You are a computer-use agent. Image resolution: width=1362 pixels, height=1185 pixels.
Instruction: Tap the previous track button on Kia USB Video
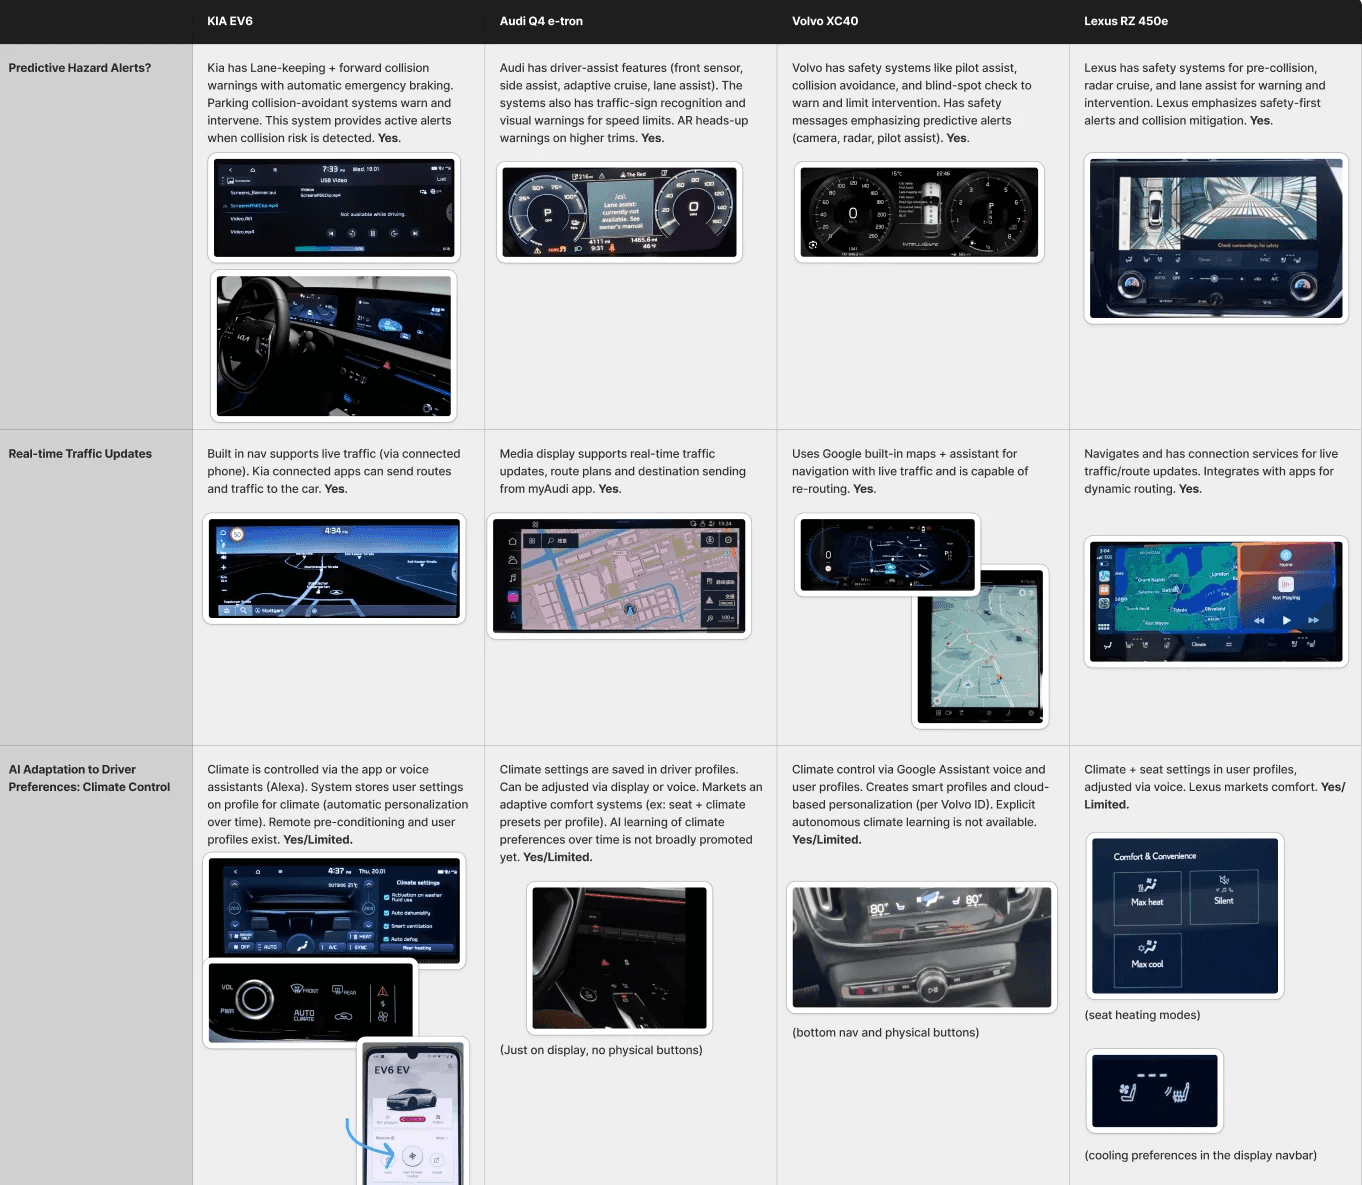click(x=331, y=233)
